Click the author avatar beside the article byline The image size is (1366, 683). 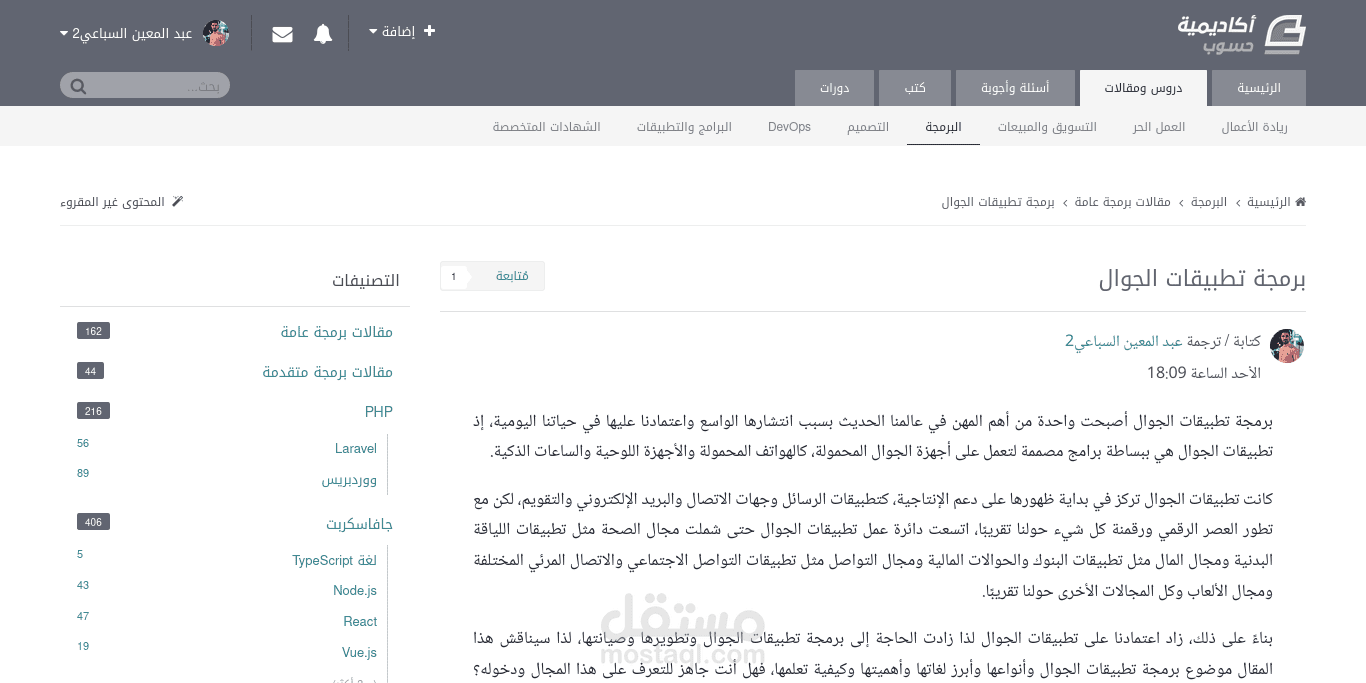point(1287,346)
